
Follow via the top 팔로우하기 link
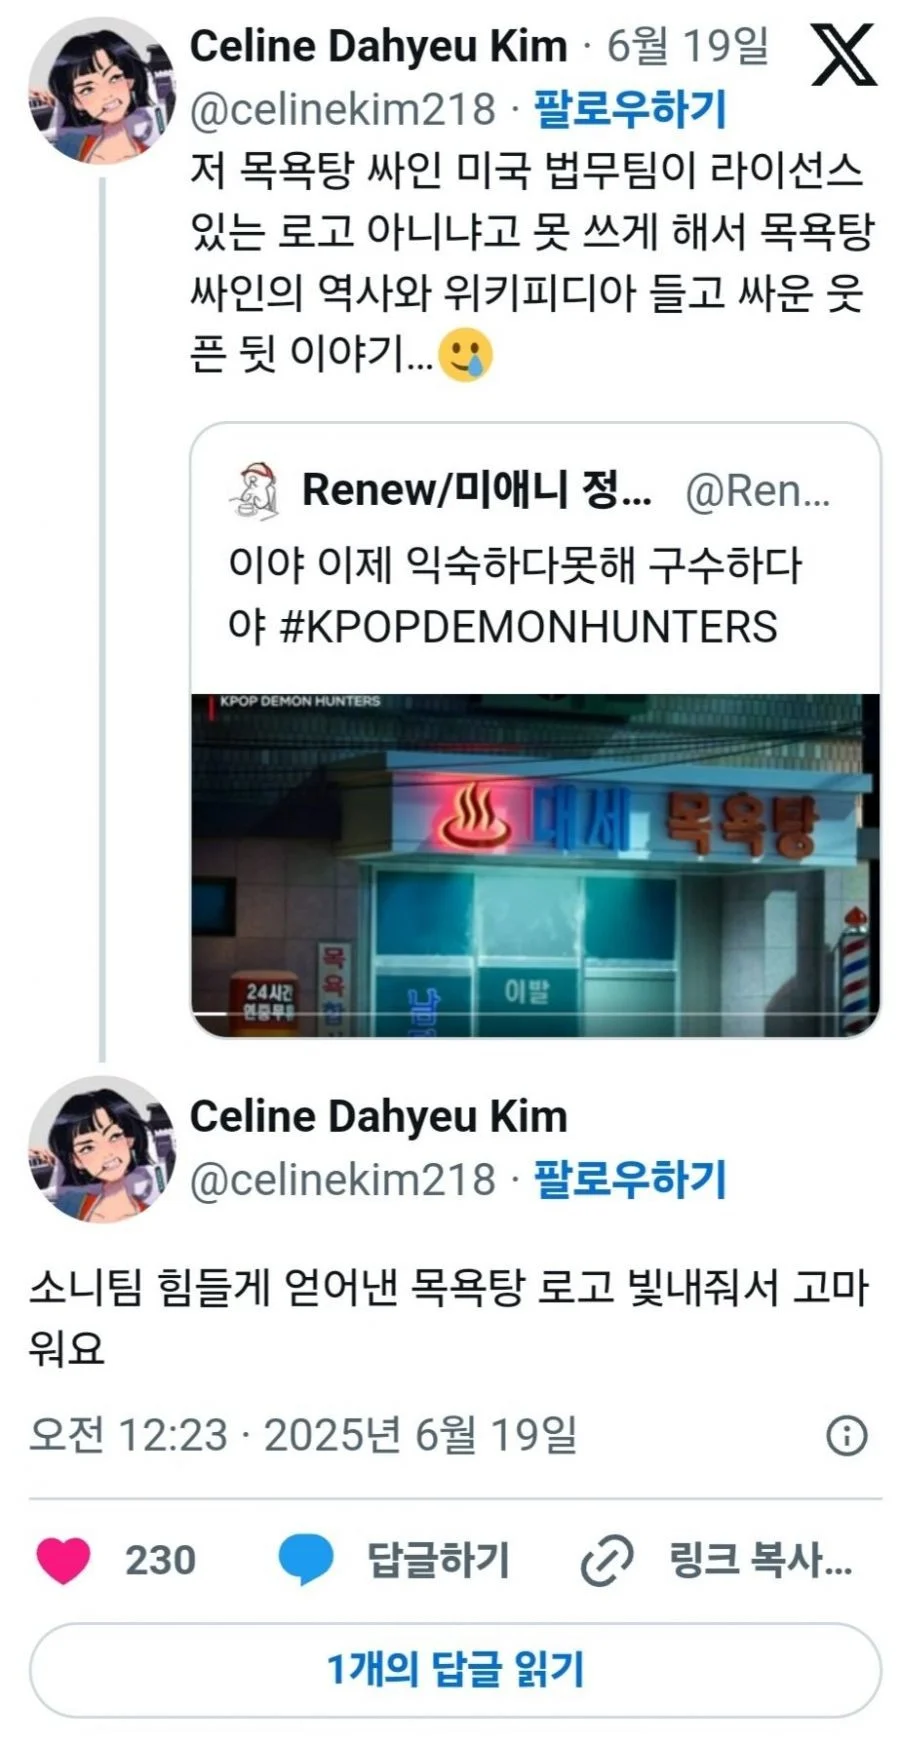630,109
